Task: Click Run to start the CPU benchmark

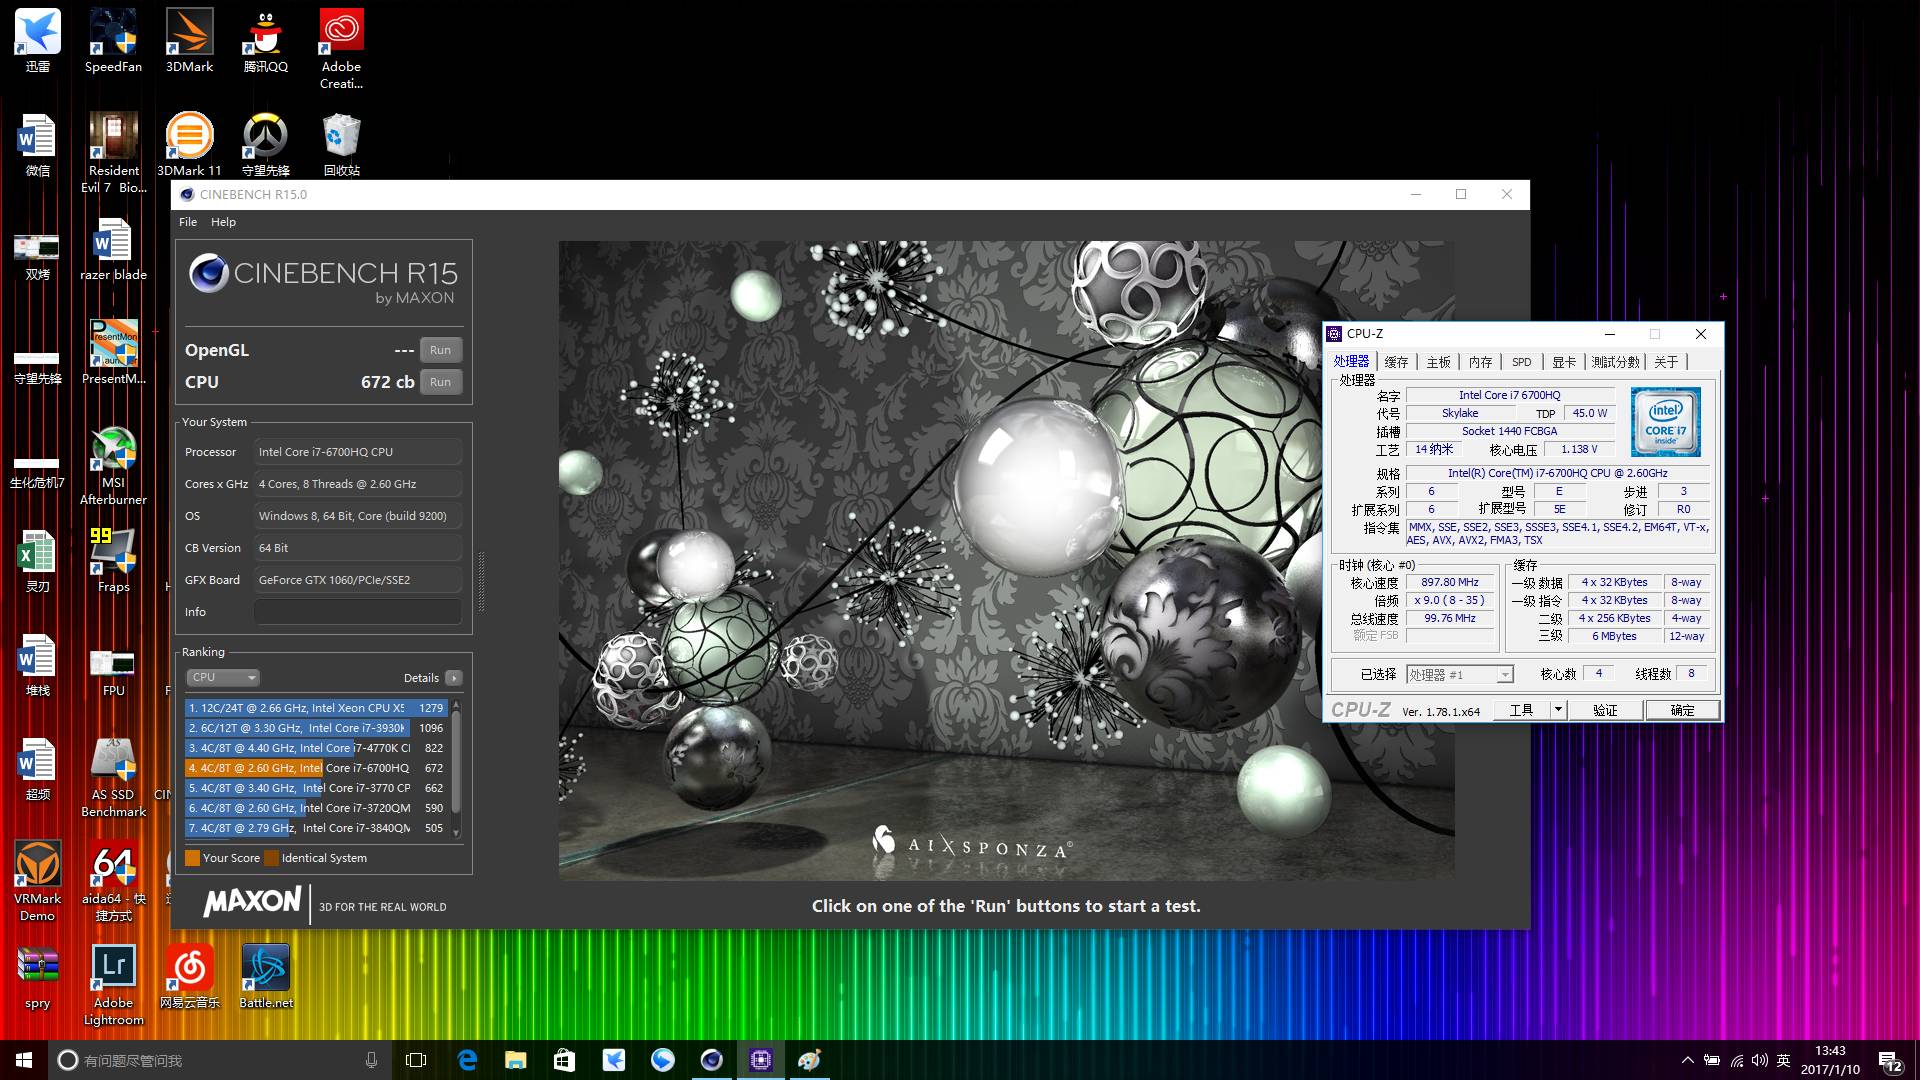Action: (440, 381)
